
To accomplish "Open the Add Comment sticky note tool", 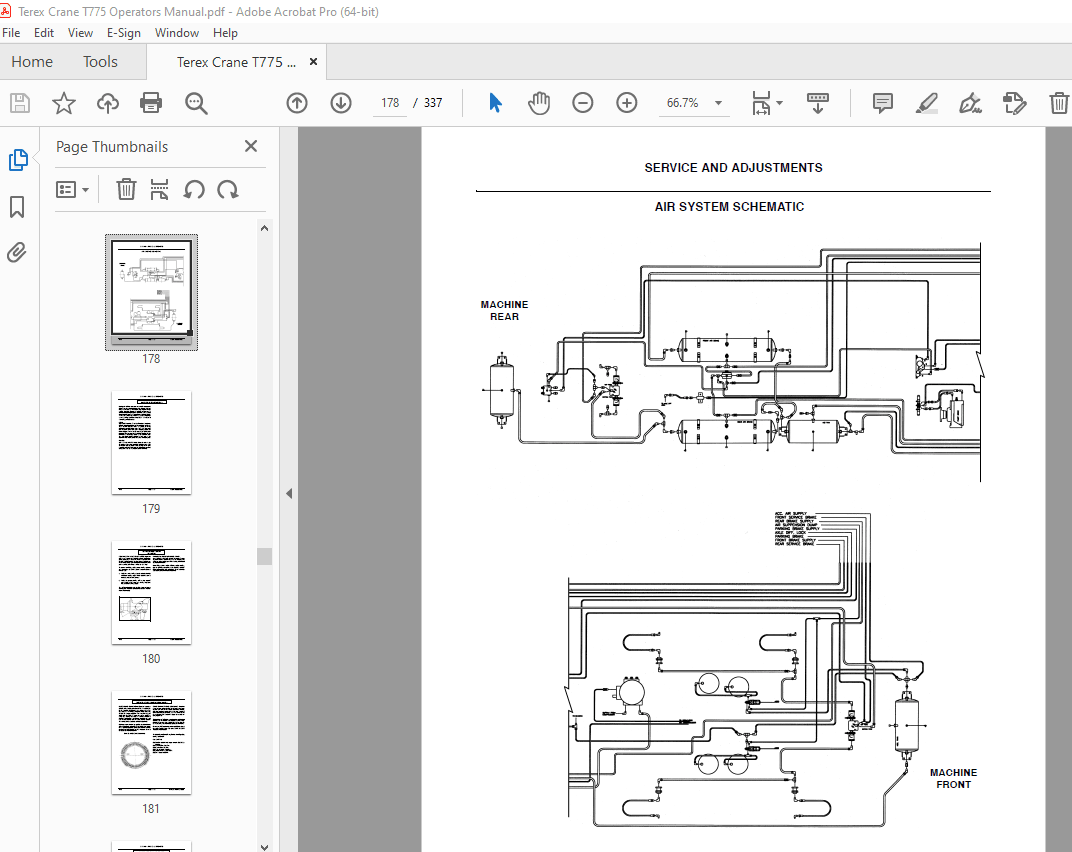I will tap(882, 102).
